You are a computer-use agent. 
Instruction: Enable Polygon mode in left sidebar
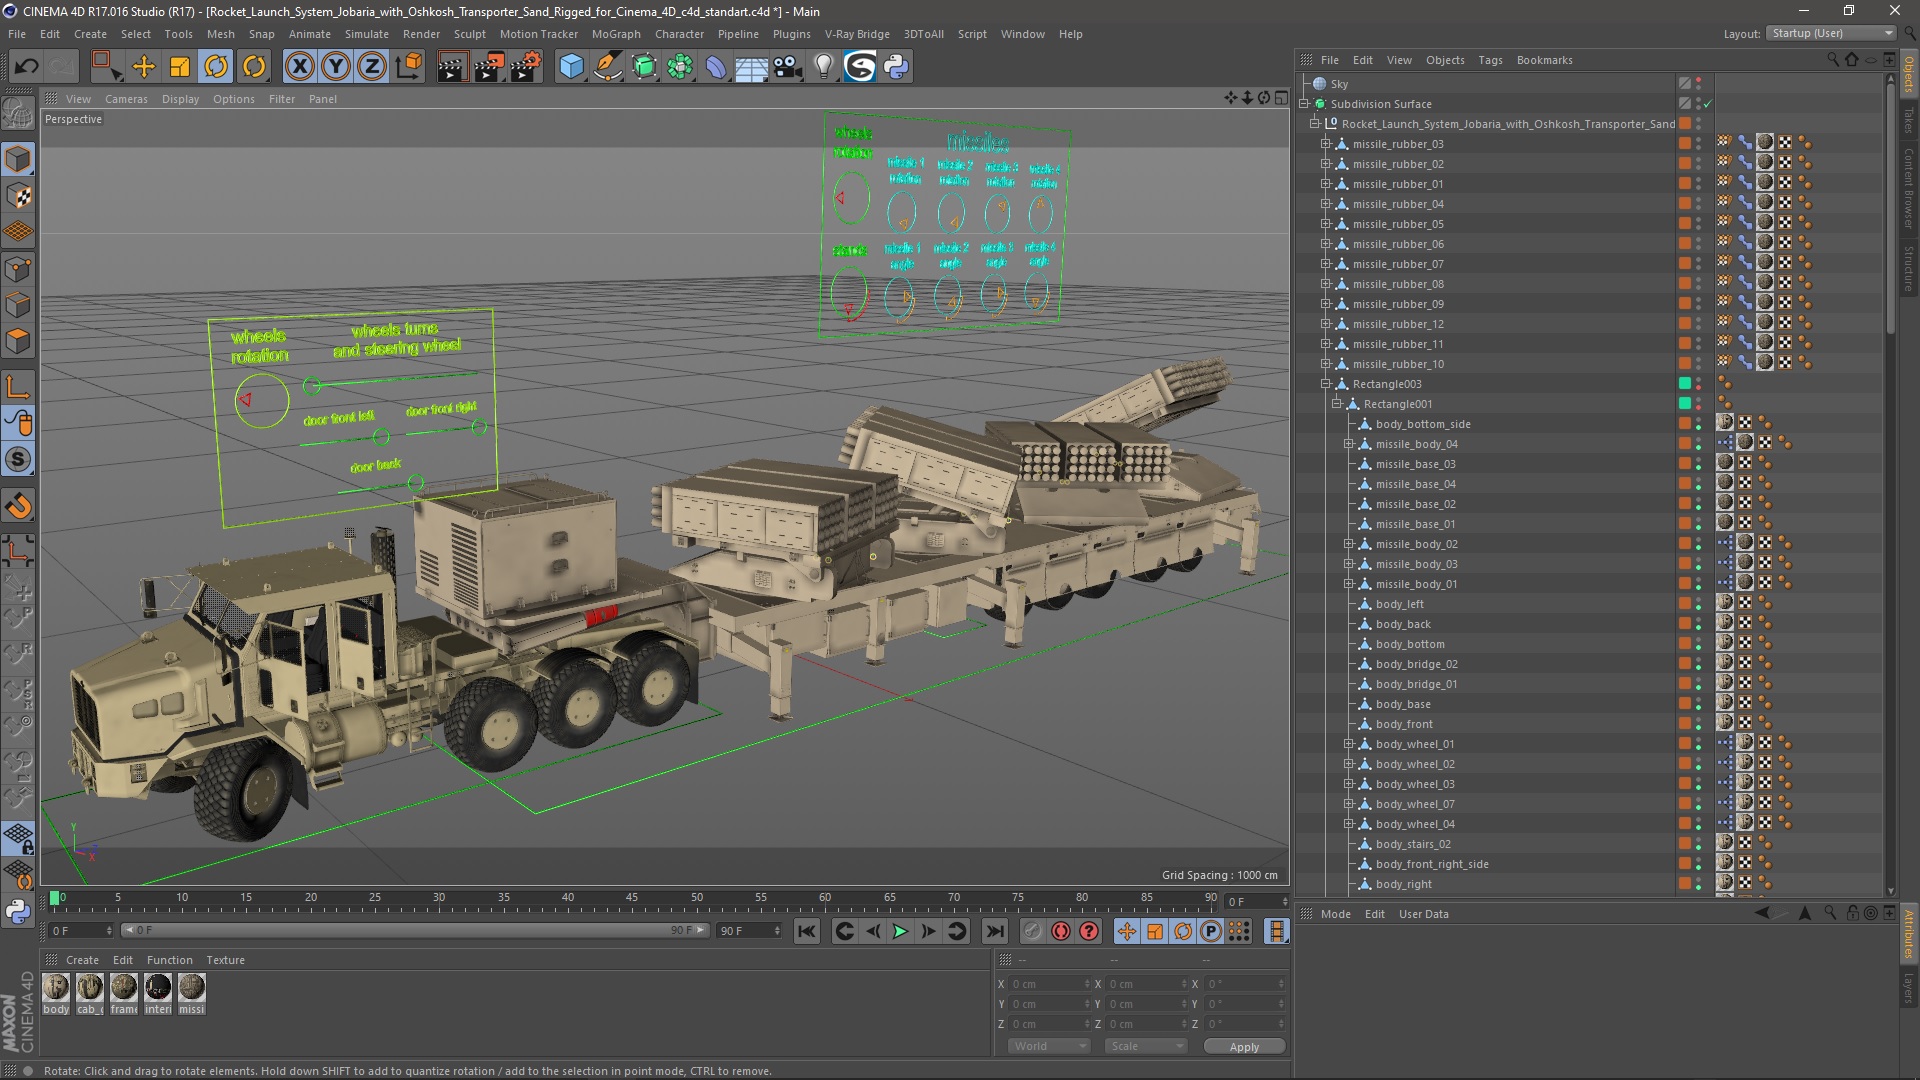click(18, 342)
